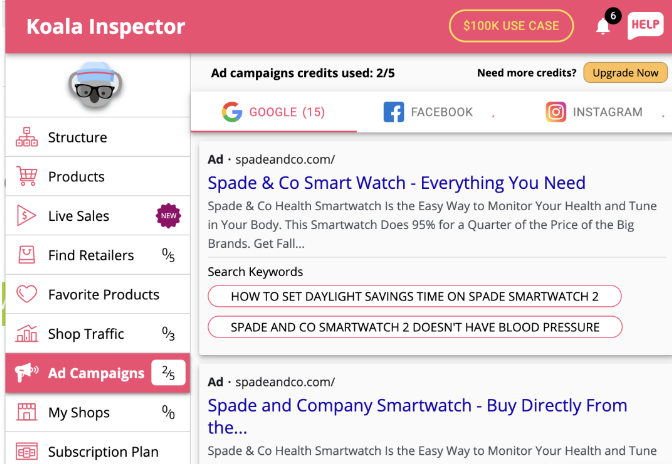Click the koala avatar picture
The height and width of the screenshot is (464, 672).
pos(97,87)
